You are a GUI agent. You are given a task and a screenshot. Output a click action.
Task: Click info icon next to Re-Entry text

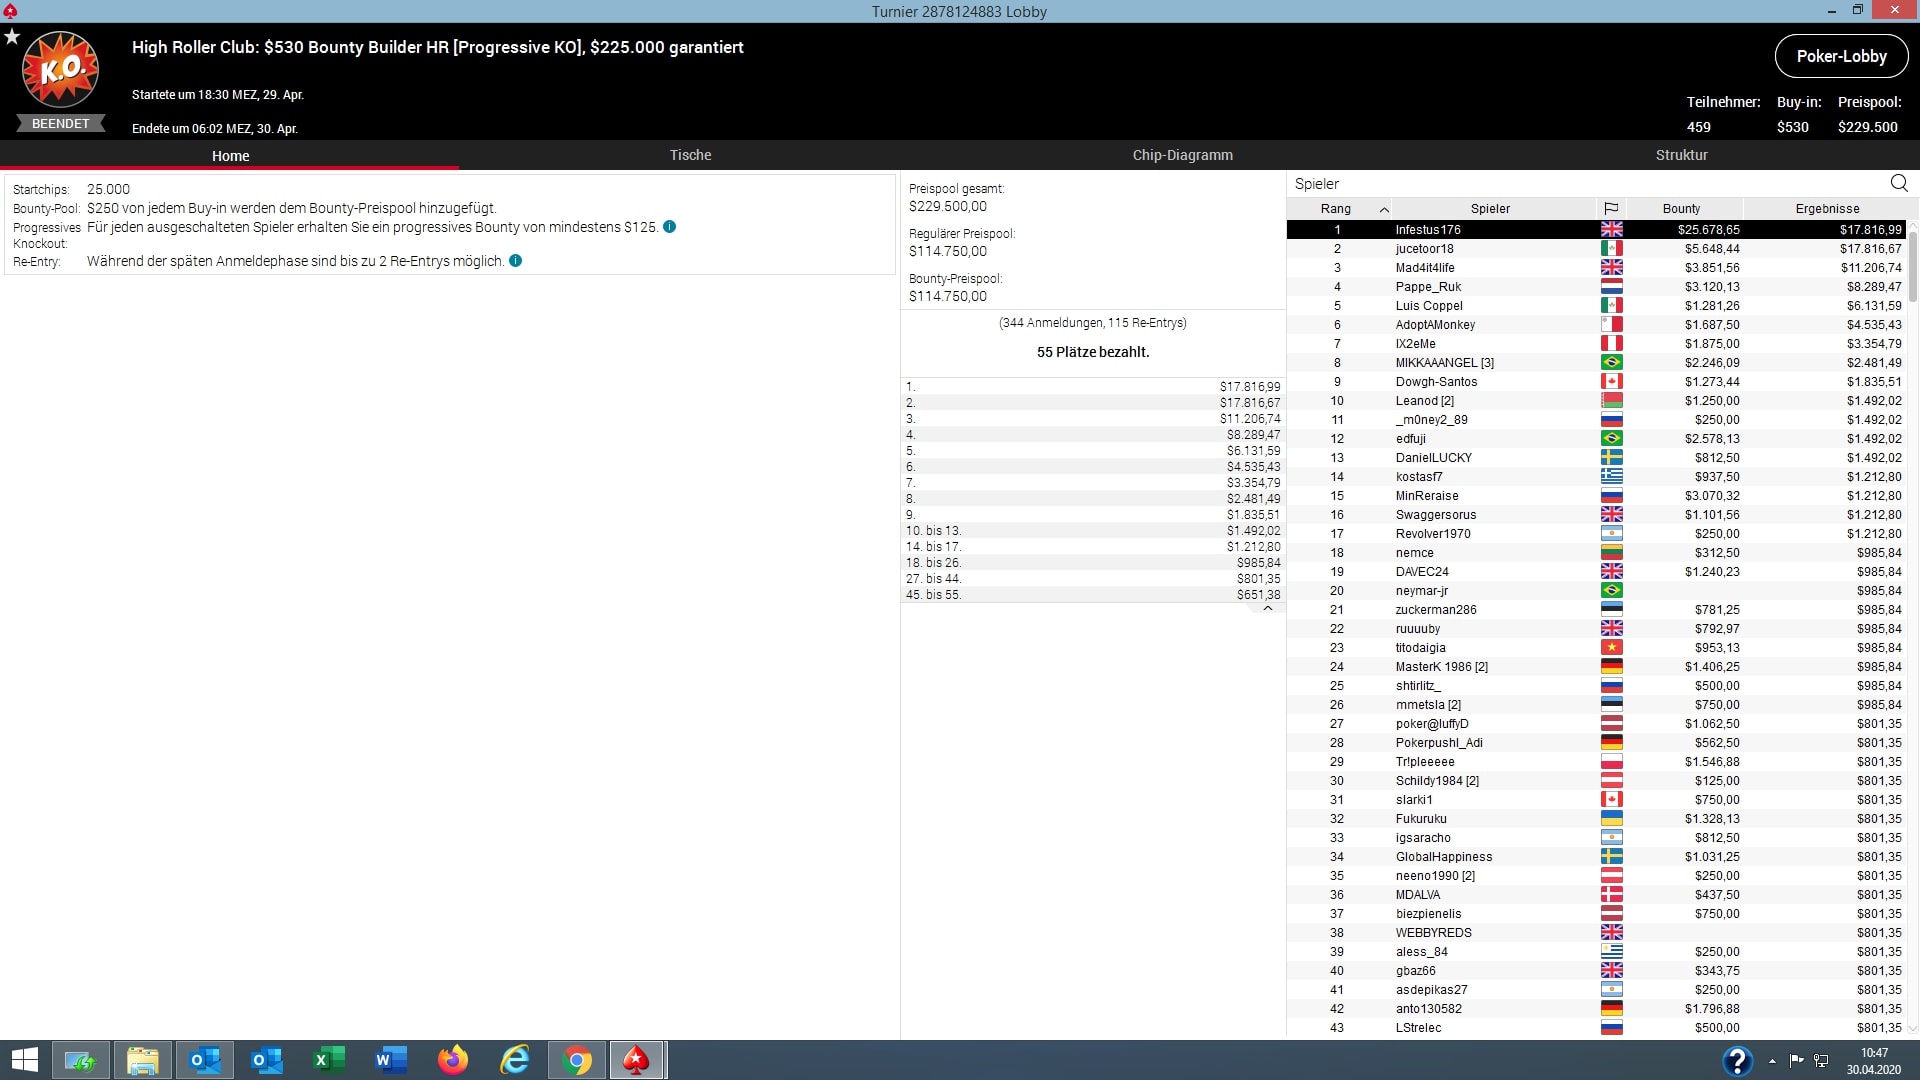[x=515, y=261]
